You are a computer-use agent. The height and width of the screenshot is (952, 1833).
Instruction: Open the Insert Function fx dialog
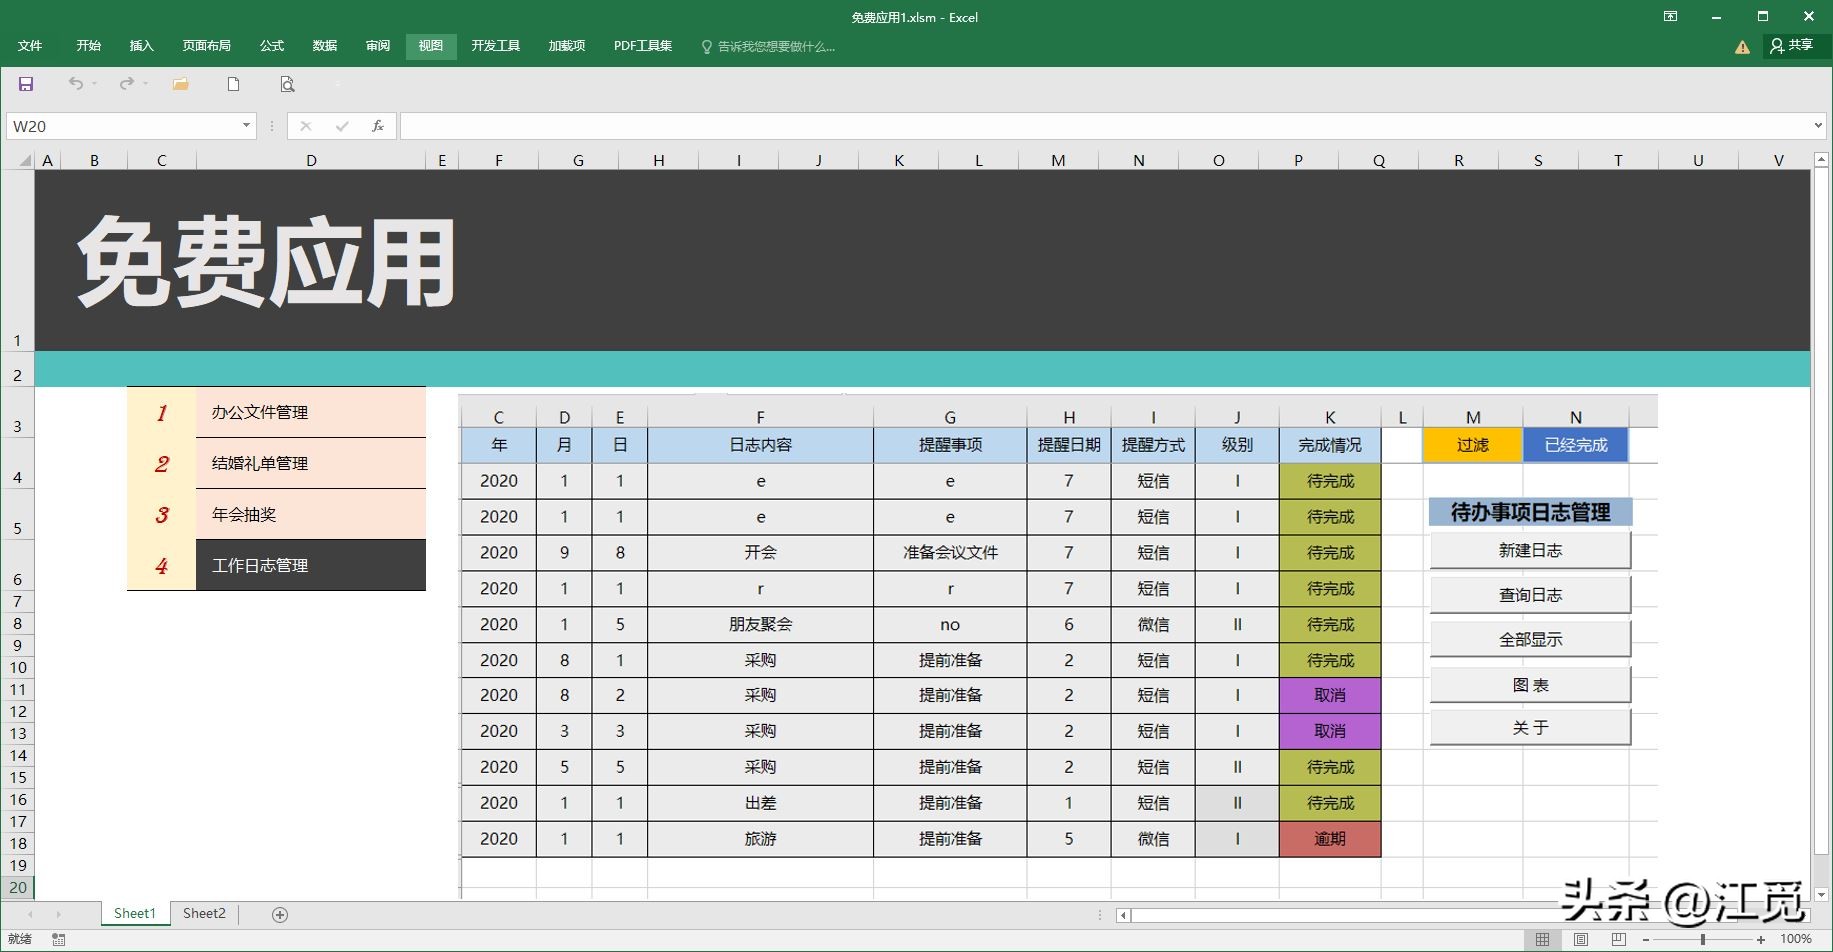(378, 126)
